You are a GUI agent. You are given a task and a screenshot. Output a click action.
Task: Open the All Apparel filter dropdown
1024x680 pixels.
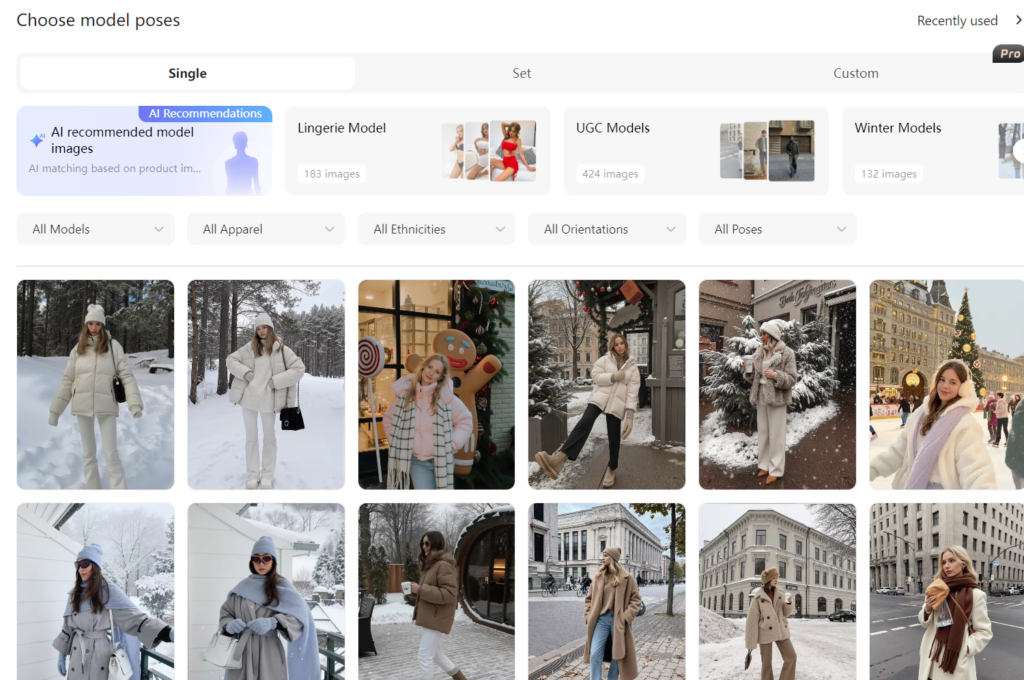266,229
